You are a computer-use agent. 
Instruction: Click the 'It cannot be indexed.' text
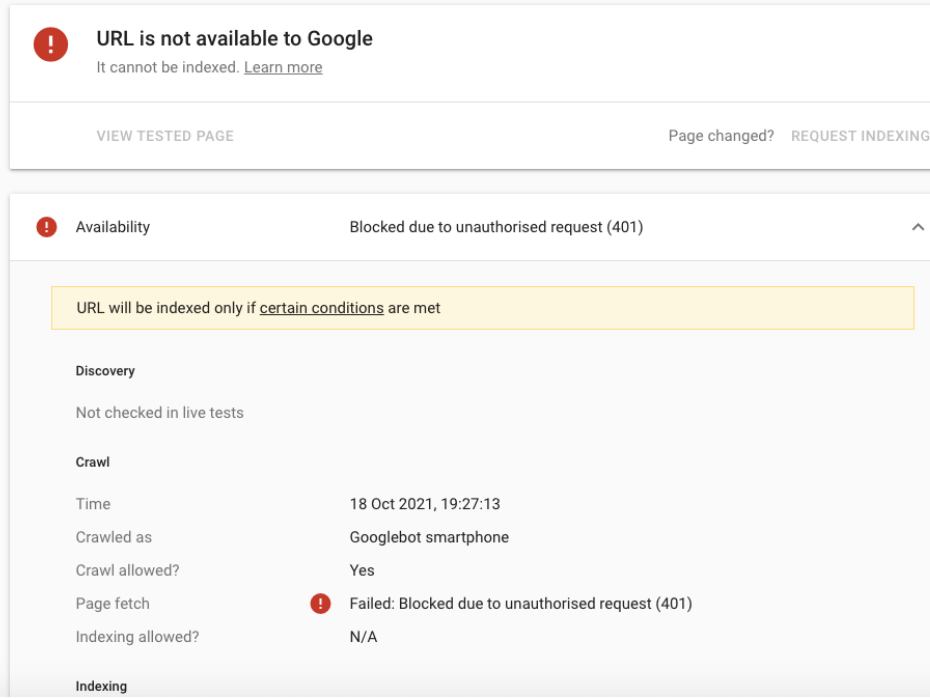[168, 68]
